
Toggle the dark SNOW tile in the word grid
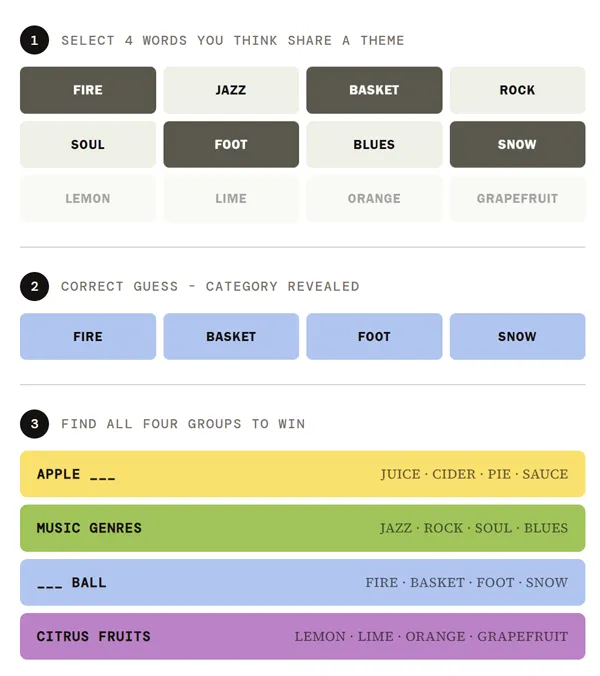(x=517, y=144)
